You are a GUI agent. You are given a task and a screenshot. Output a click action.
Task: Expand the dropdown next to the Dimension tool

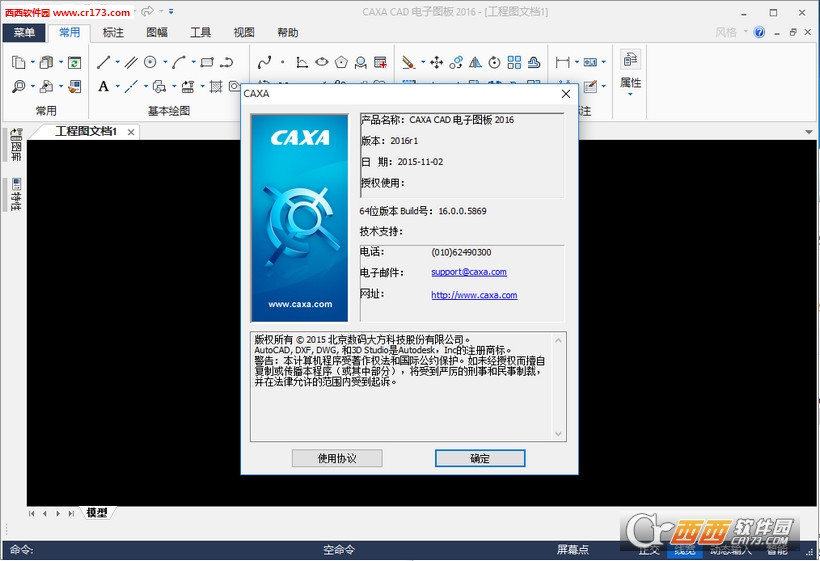(577, 62)
